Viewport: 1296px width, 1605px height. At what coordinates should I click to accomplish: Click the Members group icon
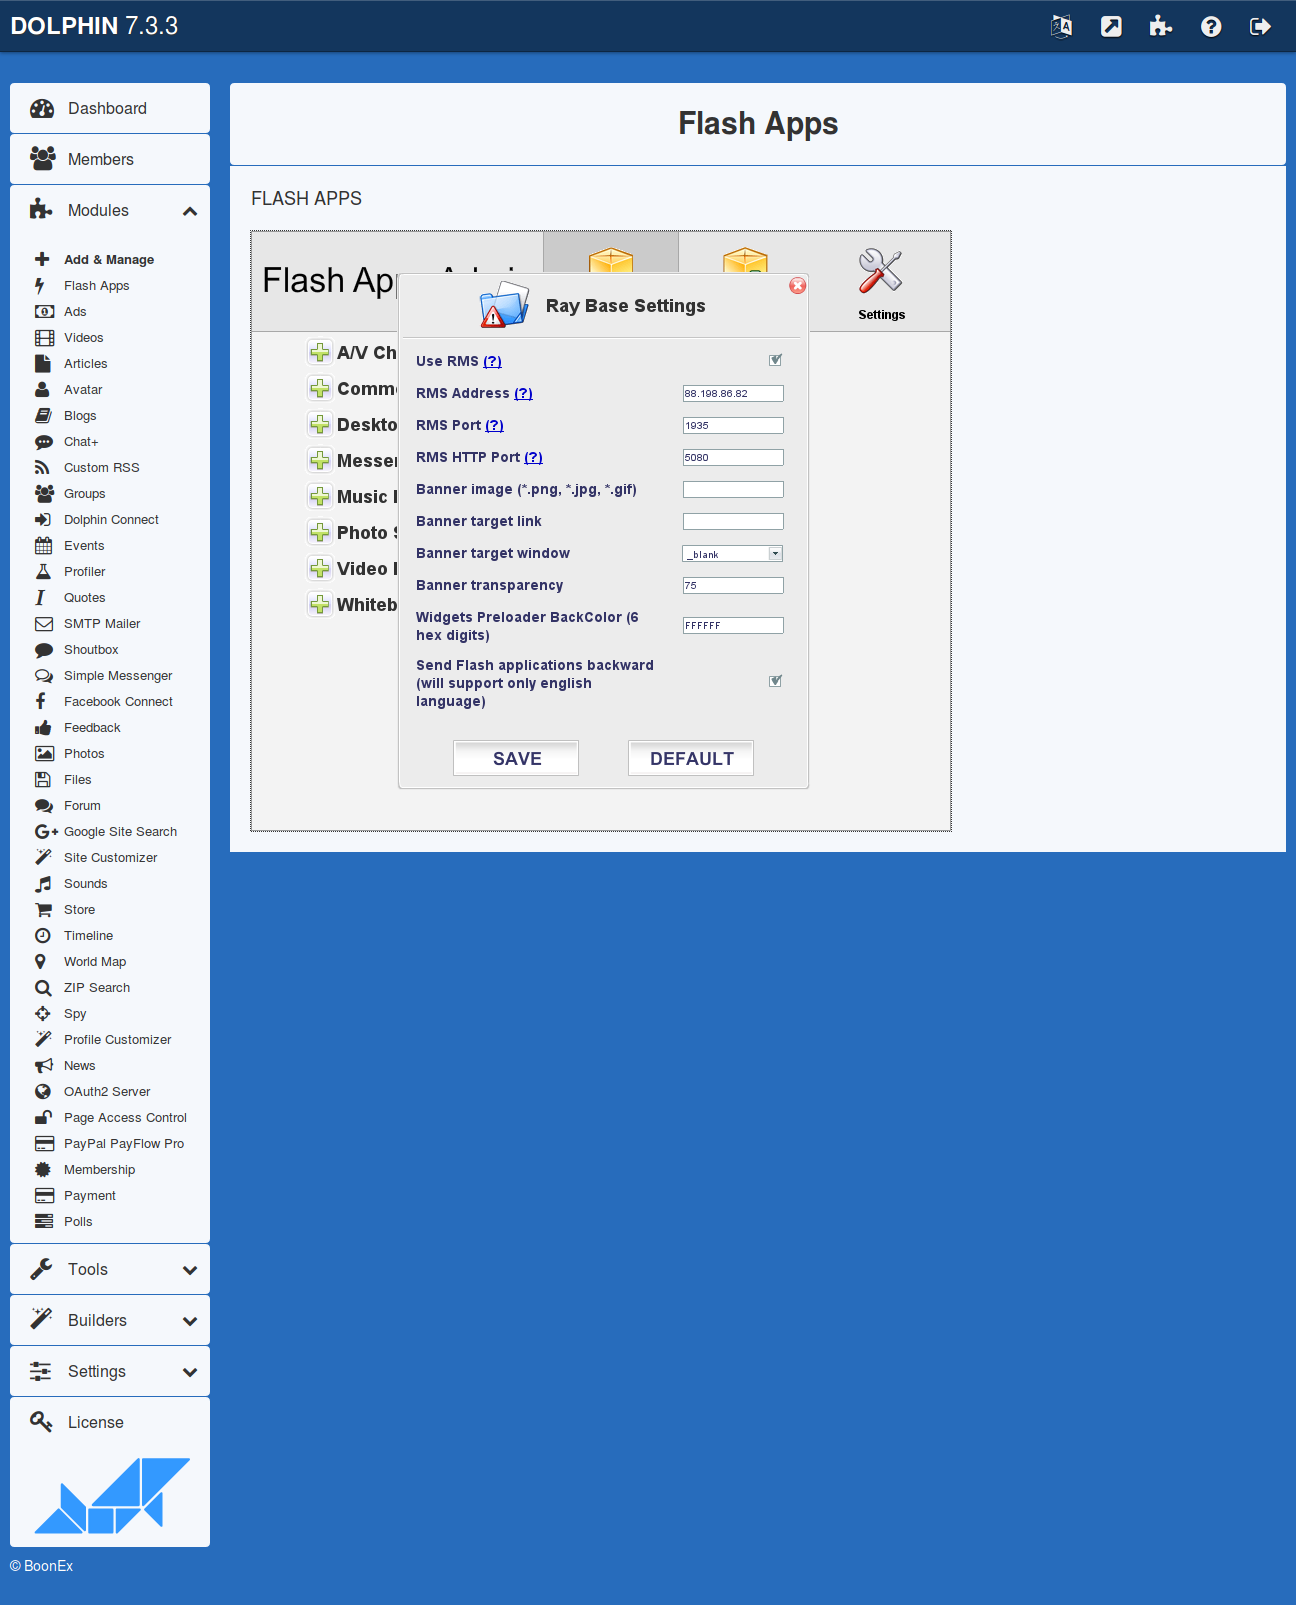point(42,159)
